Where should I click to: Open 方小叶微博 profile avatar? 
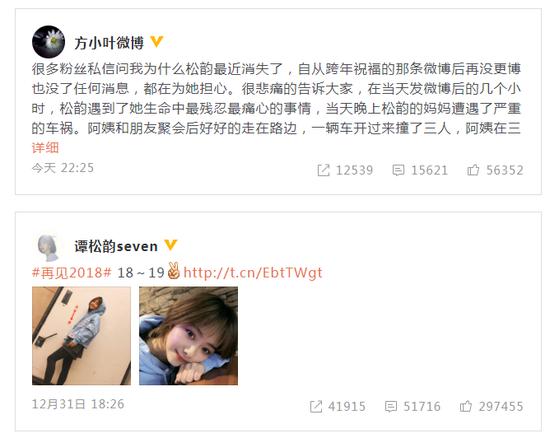click(x=48, y=42)
